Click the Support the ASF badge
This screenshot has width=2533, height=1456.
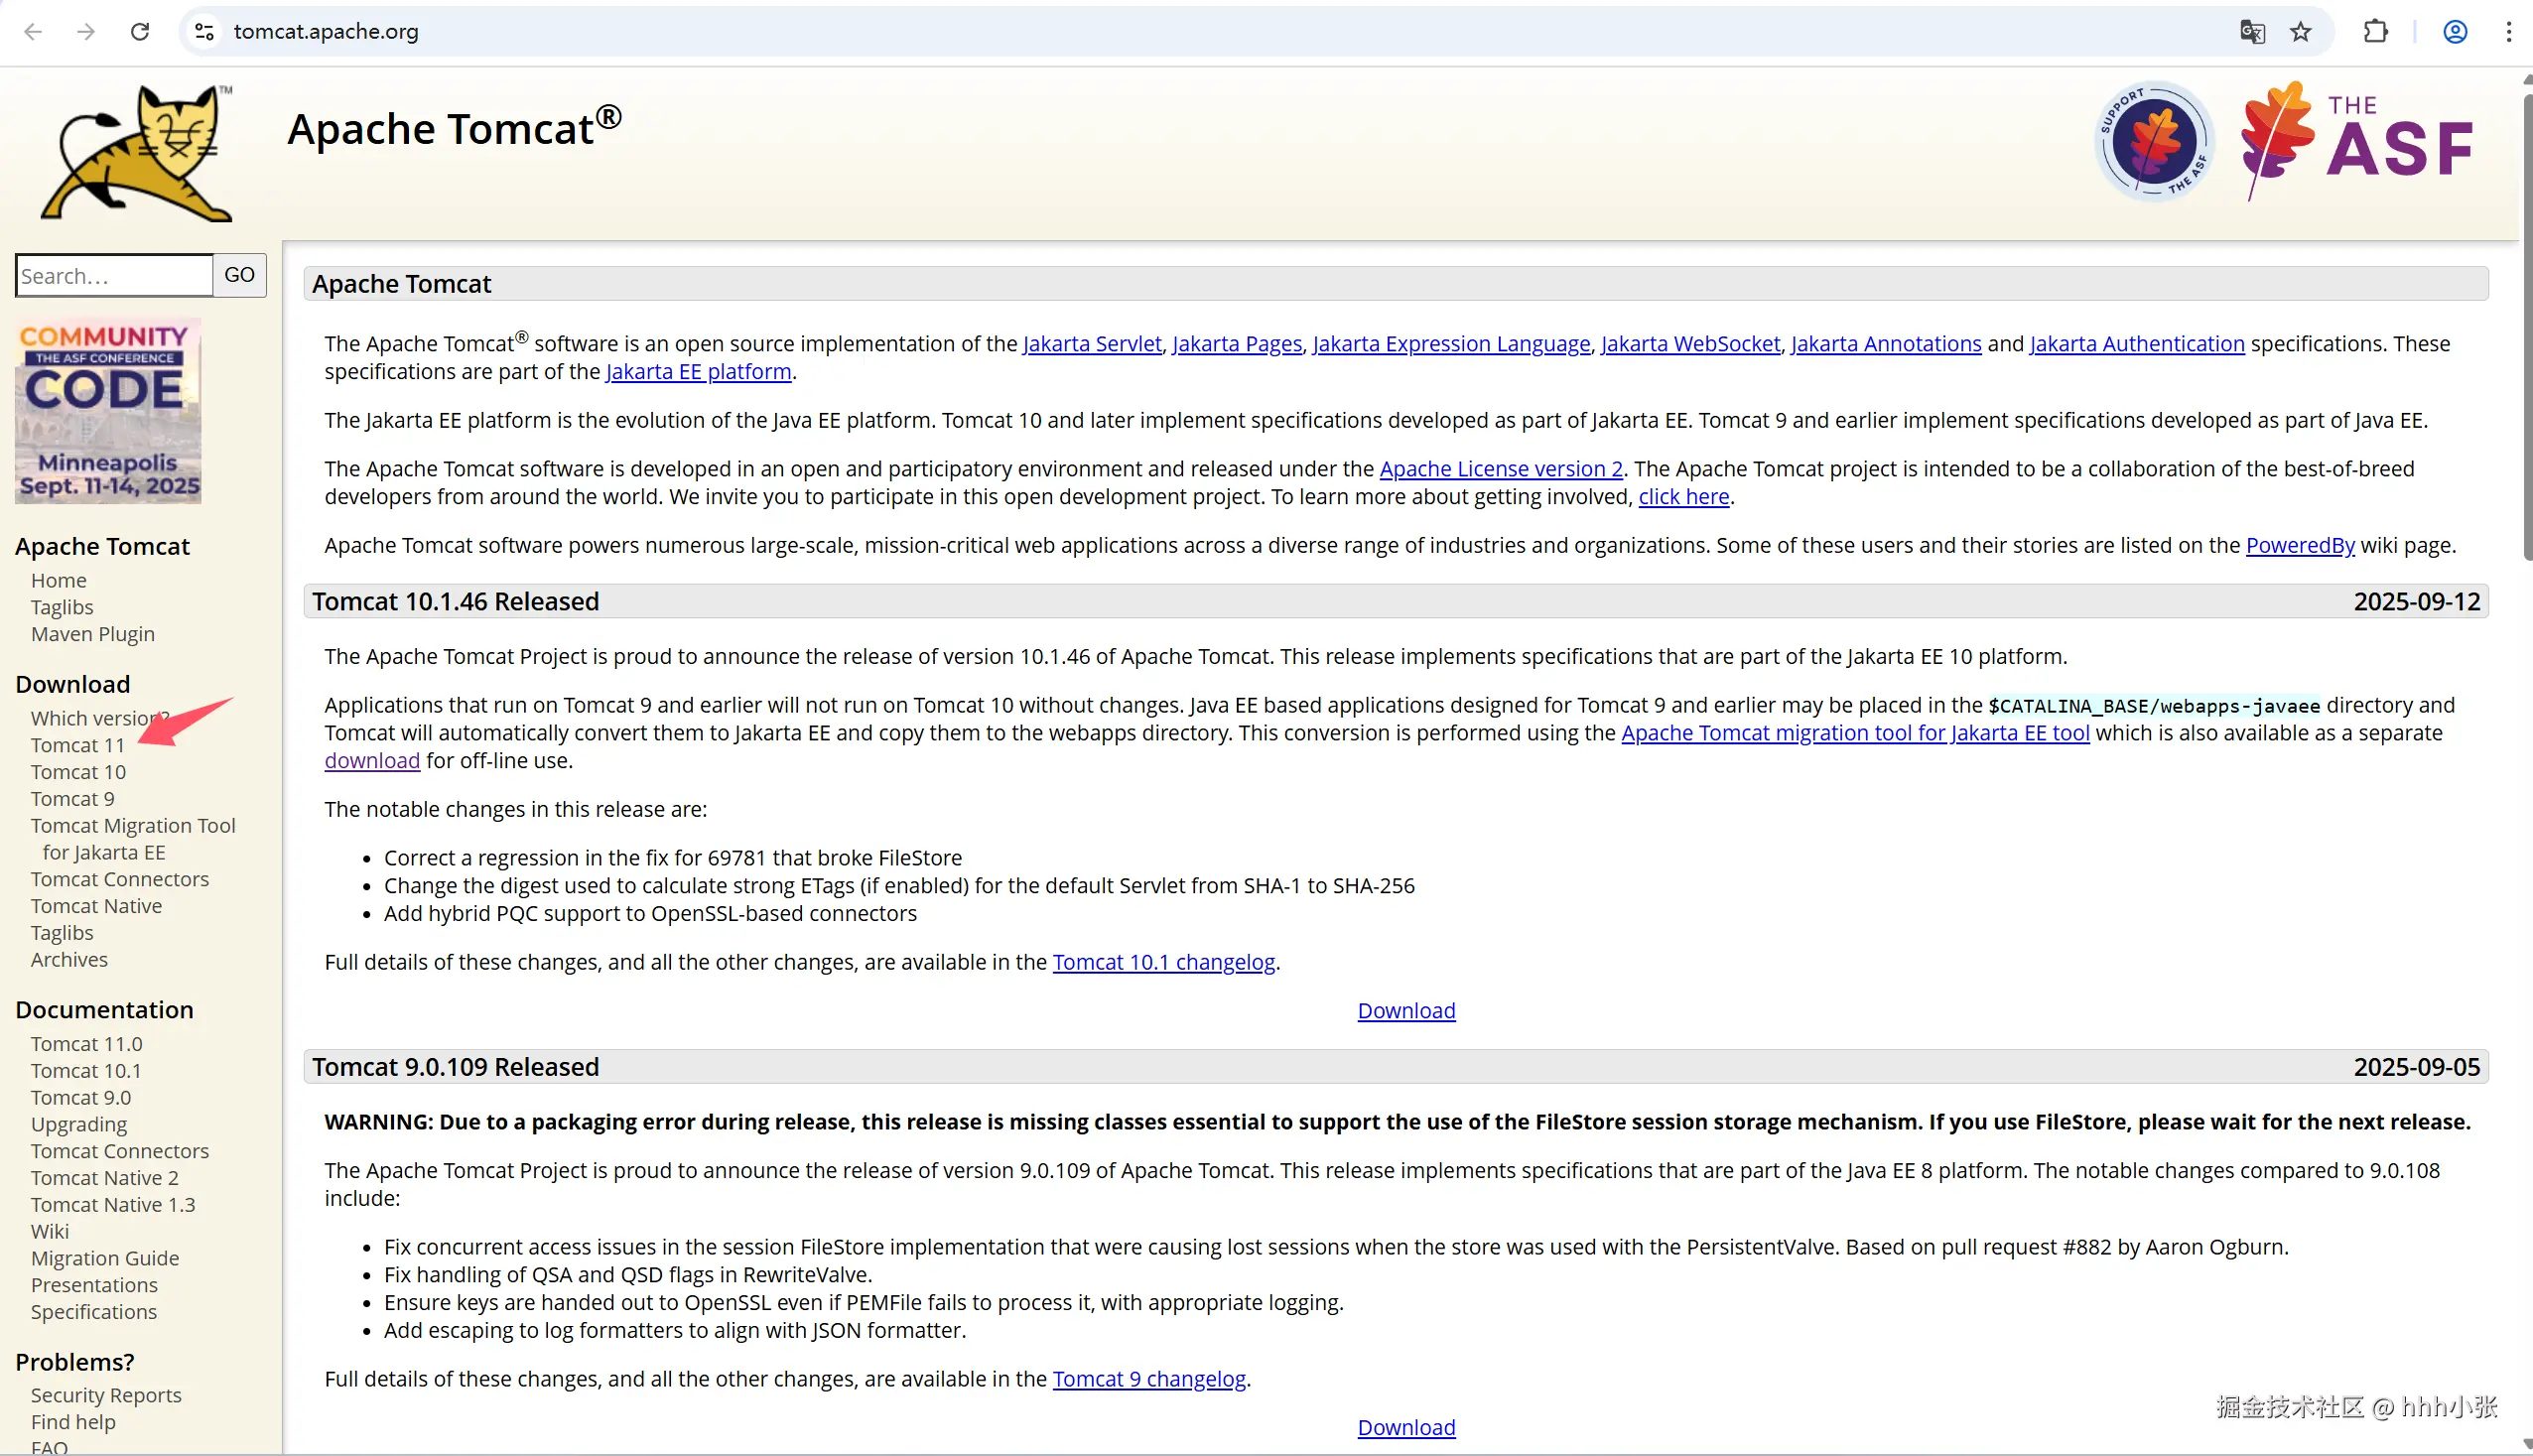2154,141
